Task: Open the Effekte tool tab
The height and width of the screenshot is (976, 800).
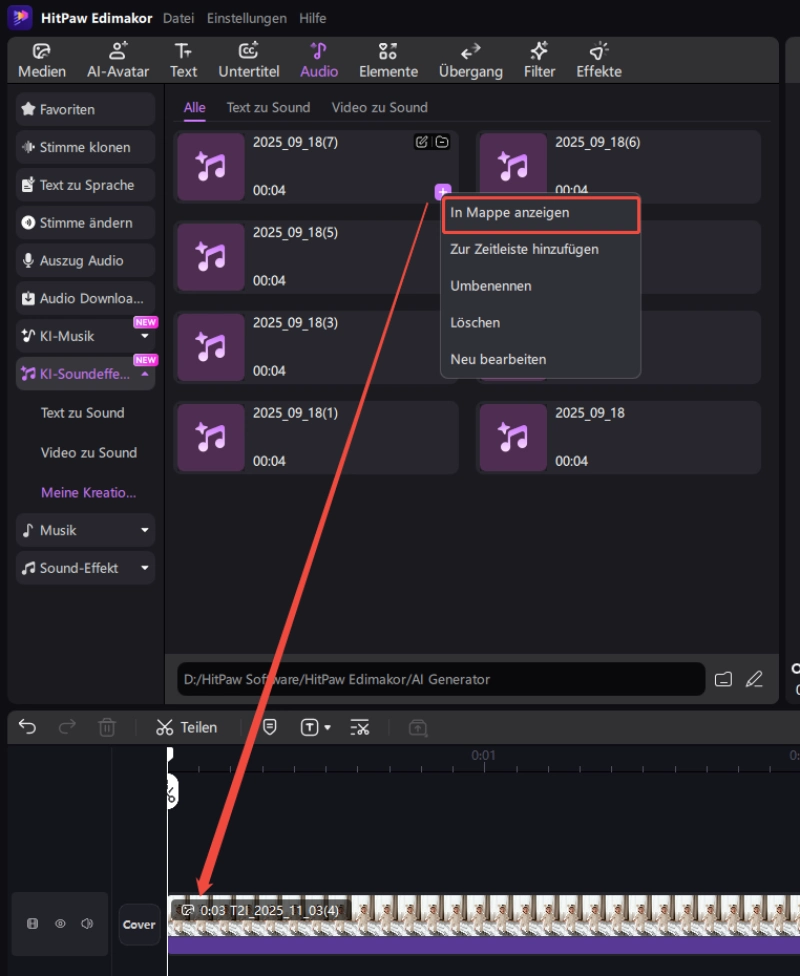Action: (598, 60)
